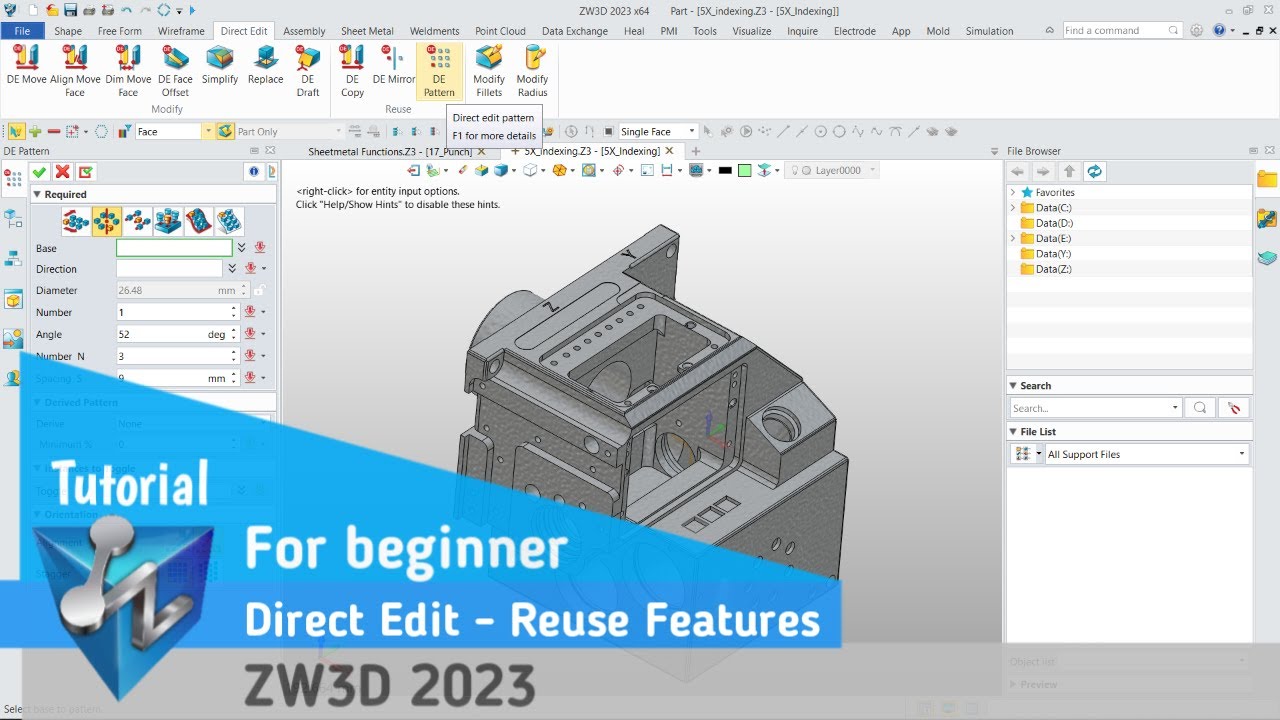The image size is (1280, 720).
Task: Select the circular pattern type icon
Action: (x=107, y=221)
